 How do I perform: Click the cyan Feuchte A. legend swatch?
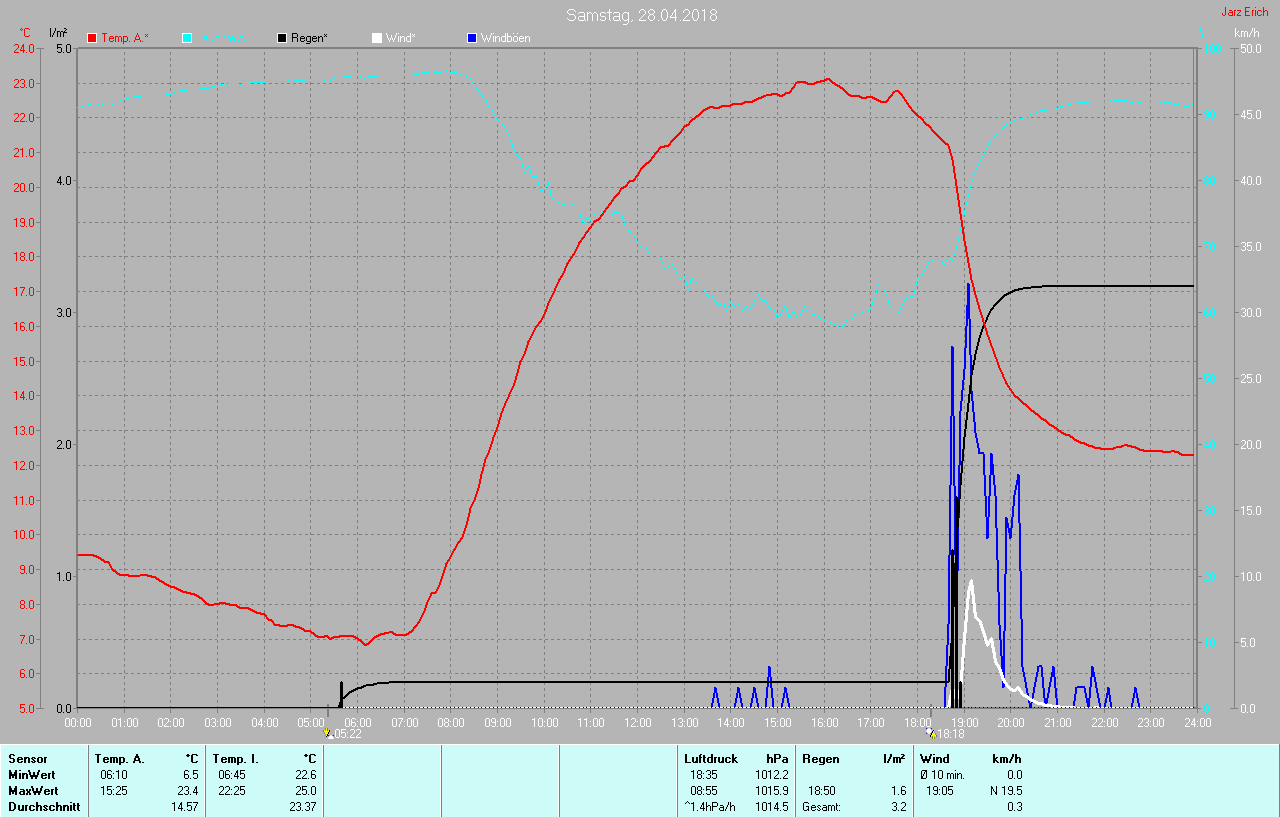(187, 38)
